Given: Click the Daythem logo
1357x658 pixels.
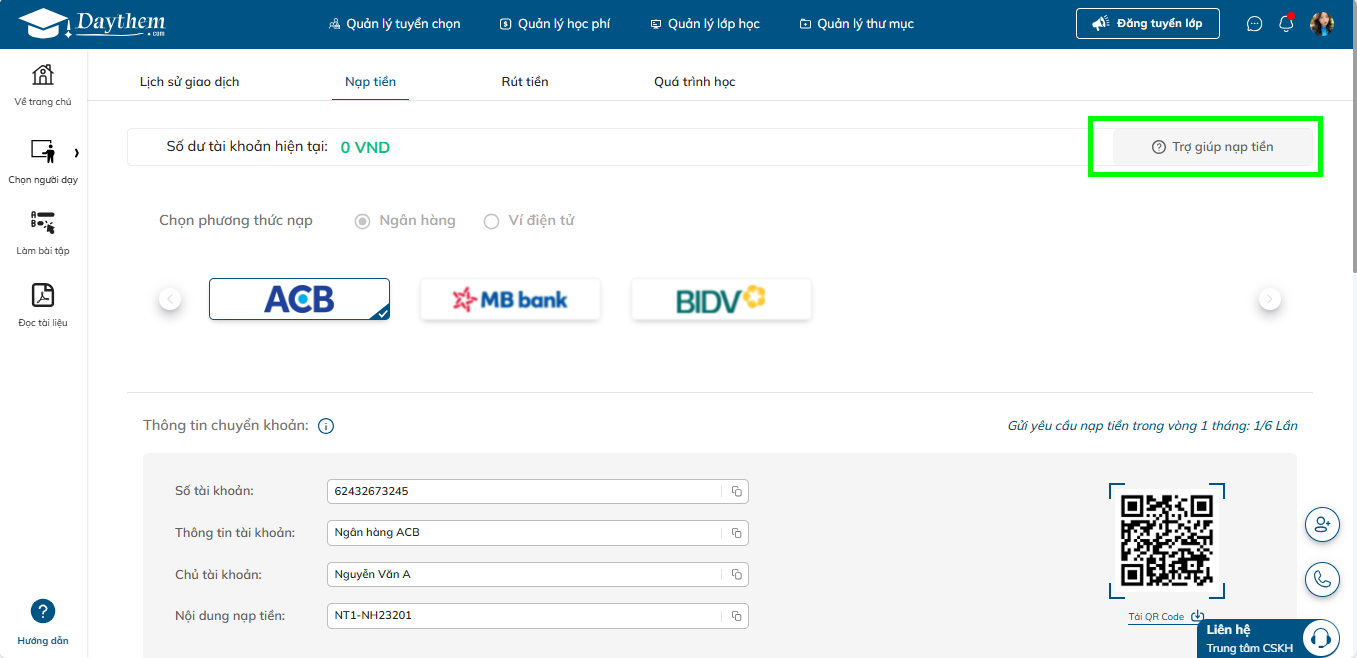Looking at the screenshot, I should (x=91, y=22).
